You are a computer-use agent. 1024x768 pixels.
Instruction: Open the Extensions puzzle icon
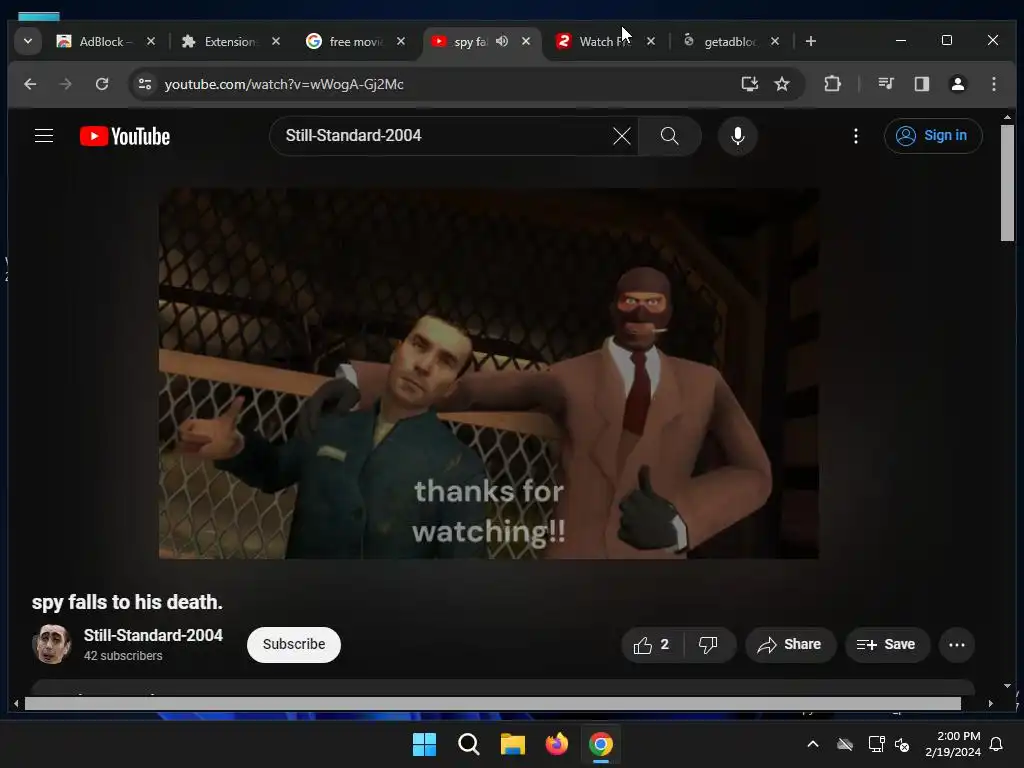click(x=832, y=84)
